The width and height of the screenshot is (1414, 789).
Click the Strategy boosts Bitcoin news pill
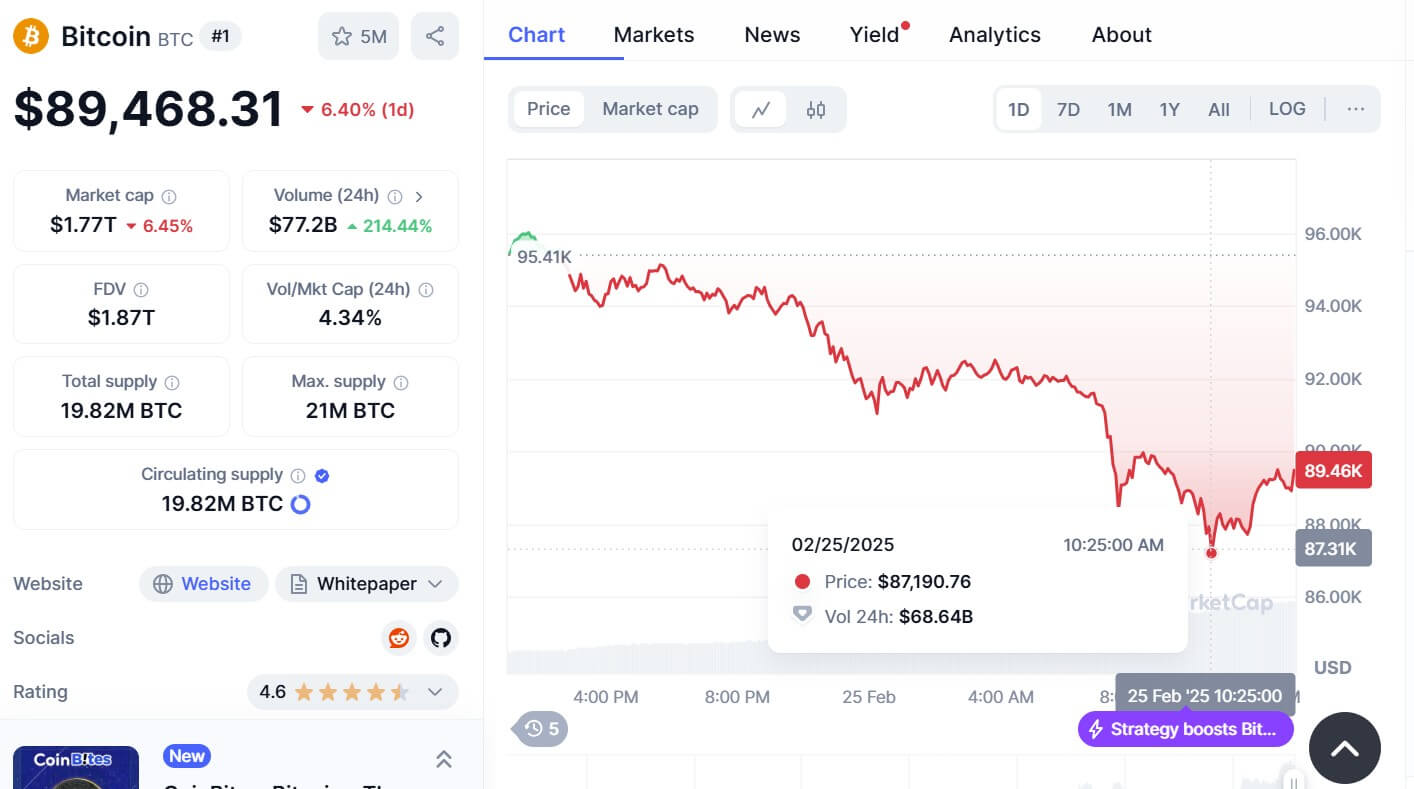pos(1185,729)
